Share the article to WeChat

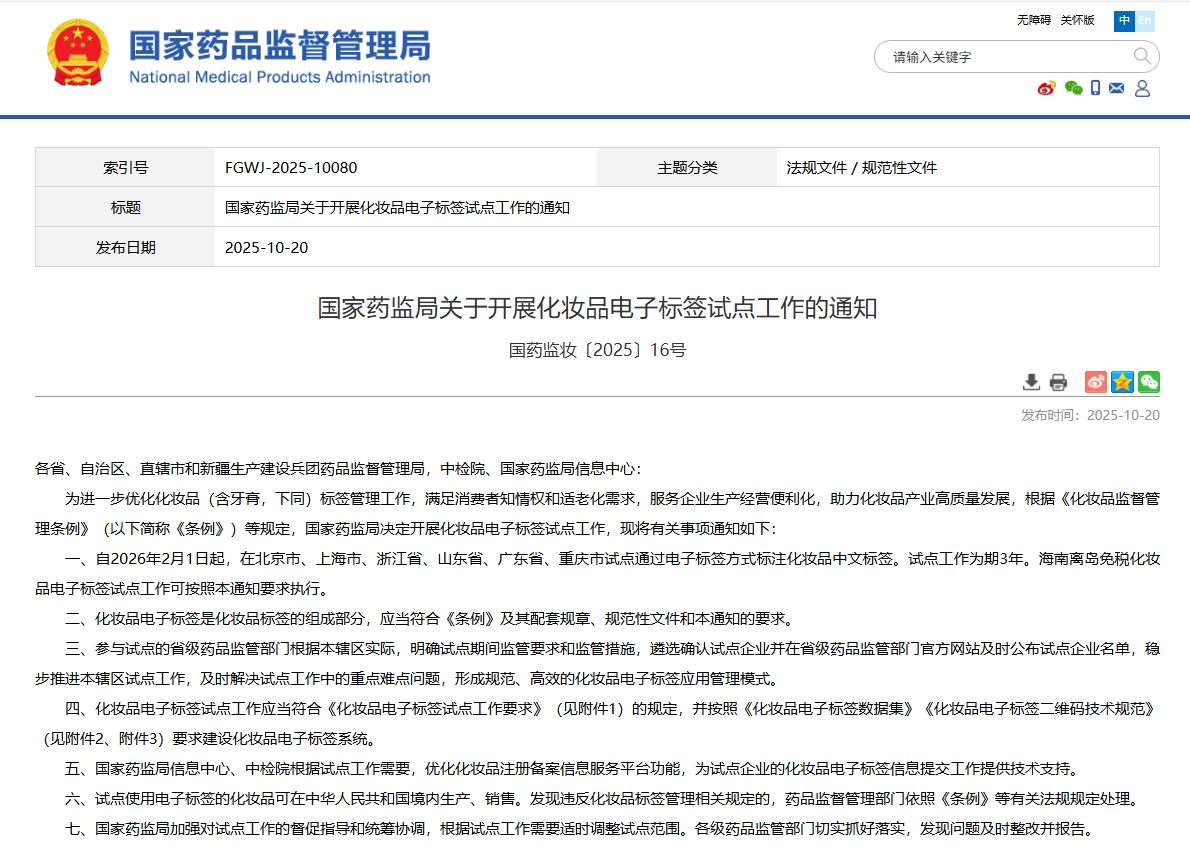tap(1148, 382)
